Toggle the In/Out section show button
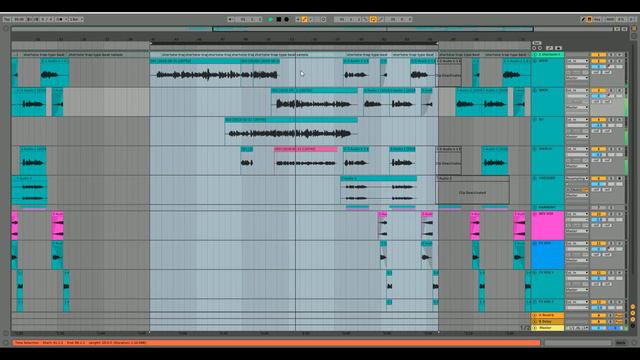Screen dimensions: 640x360 (x=633, y=307)
